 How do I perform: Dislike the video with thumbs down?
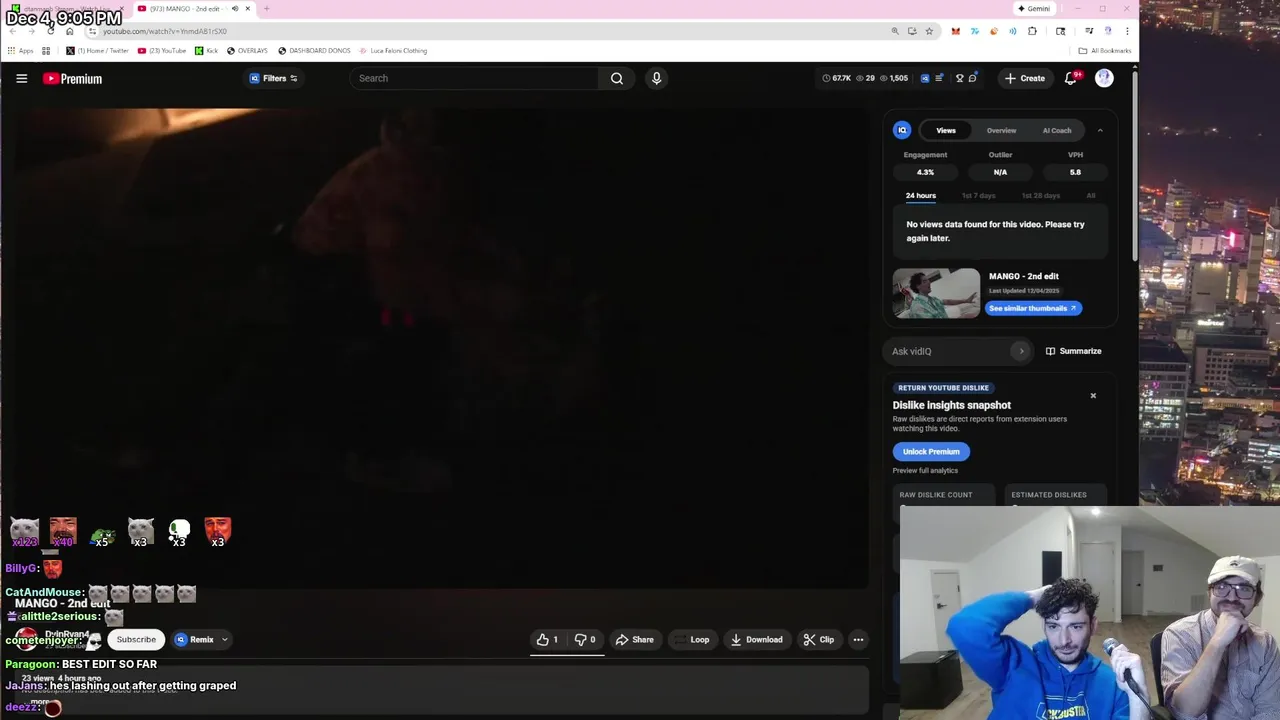pos(585,640)
